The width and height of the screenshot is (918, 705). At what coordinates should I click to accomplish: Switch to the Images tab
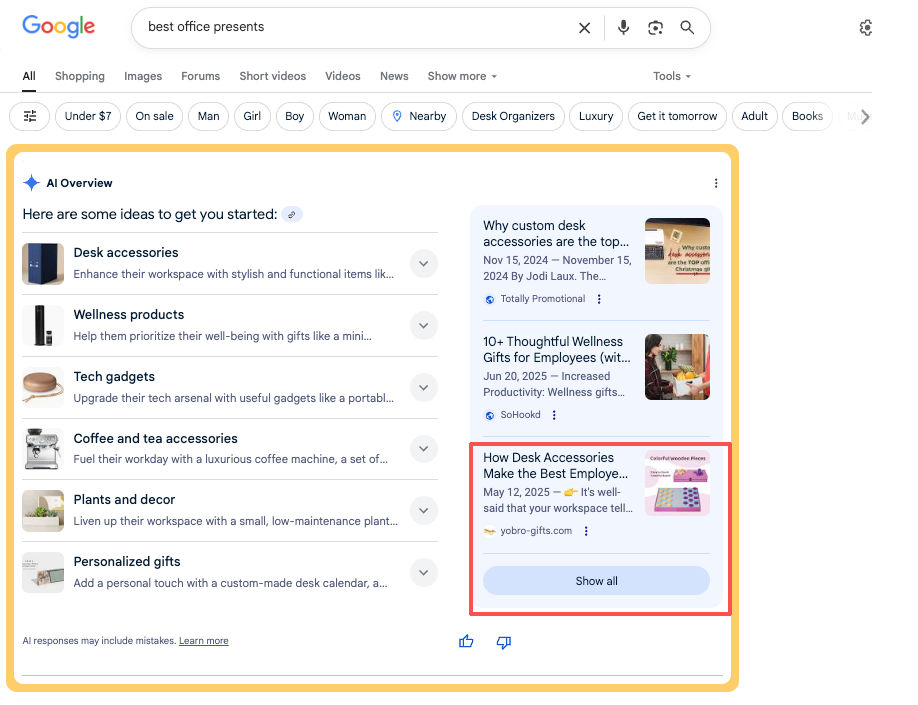click(143, 76)
